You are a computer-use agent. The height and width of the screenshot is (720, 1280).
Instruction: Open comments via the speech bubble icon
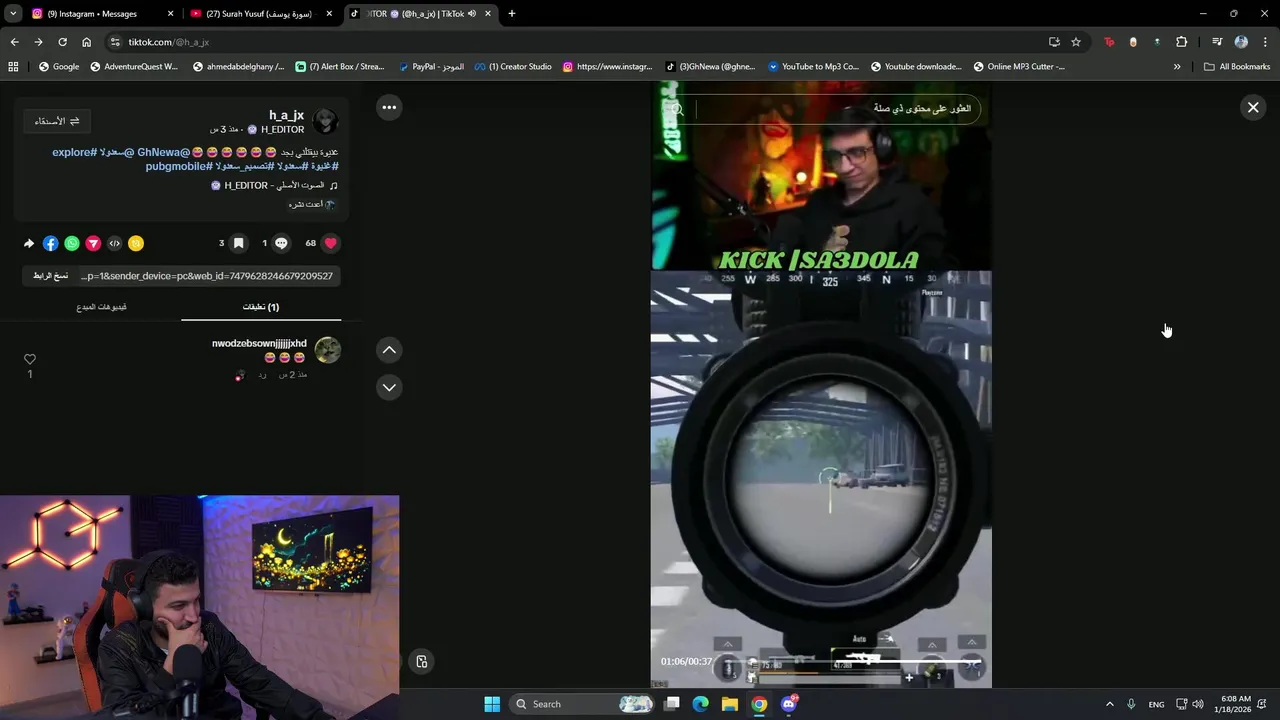281,243
